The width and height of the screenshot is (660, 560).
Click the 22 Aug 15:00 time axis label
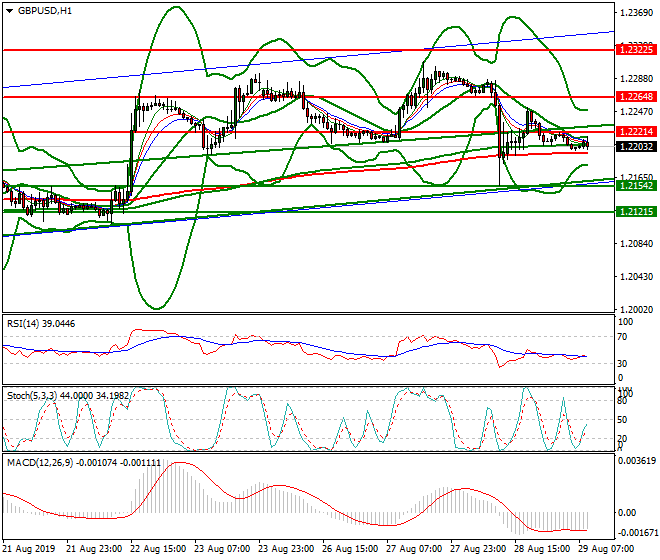158,549
